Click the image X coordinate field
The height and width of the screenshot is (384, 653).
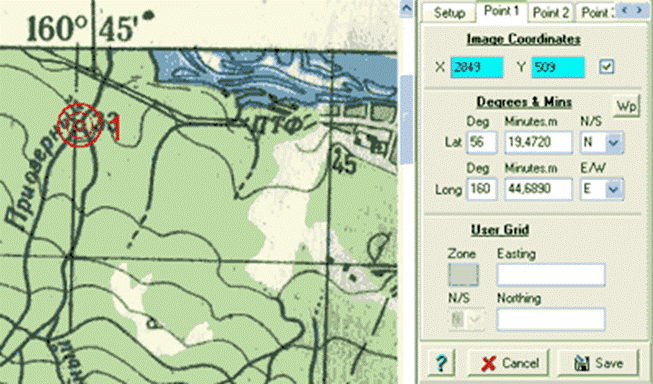(477, 67)
